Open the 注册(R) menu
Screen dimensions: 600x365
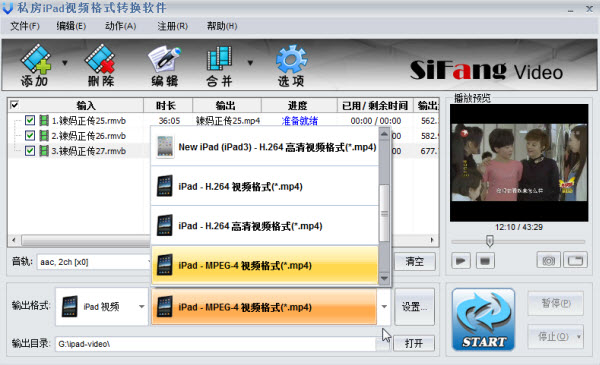tap(172, 26)
